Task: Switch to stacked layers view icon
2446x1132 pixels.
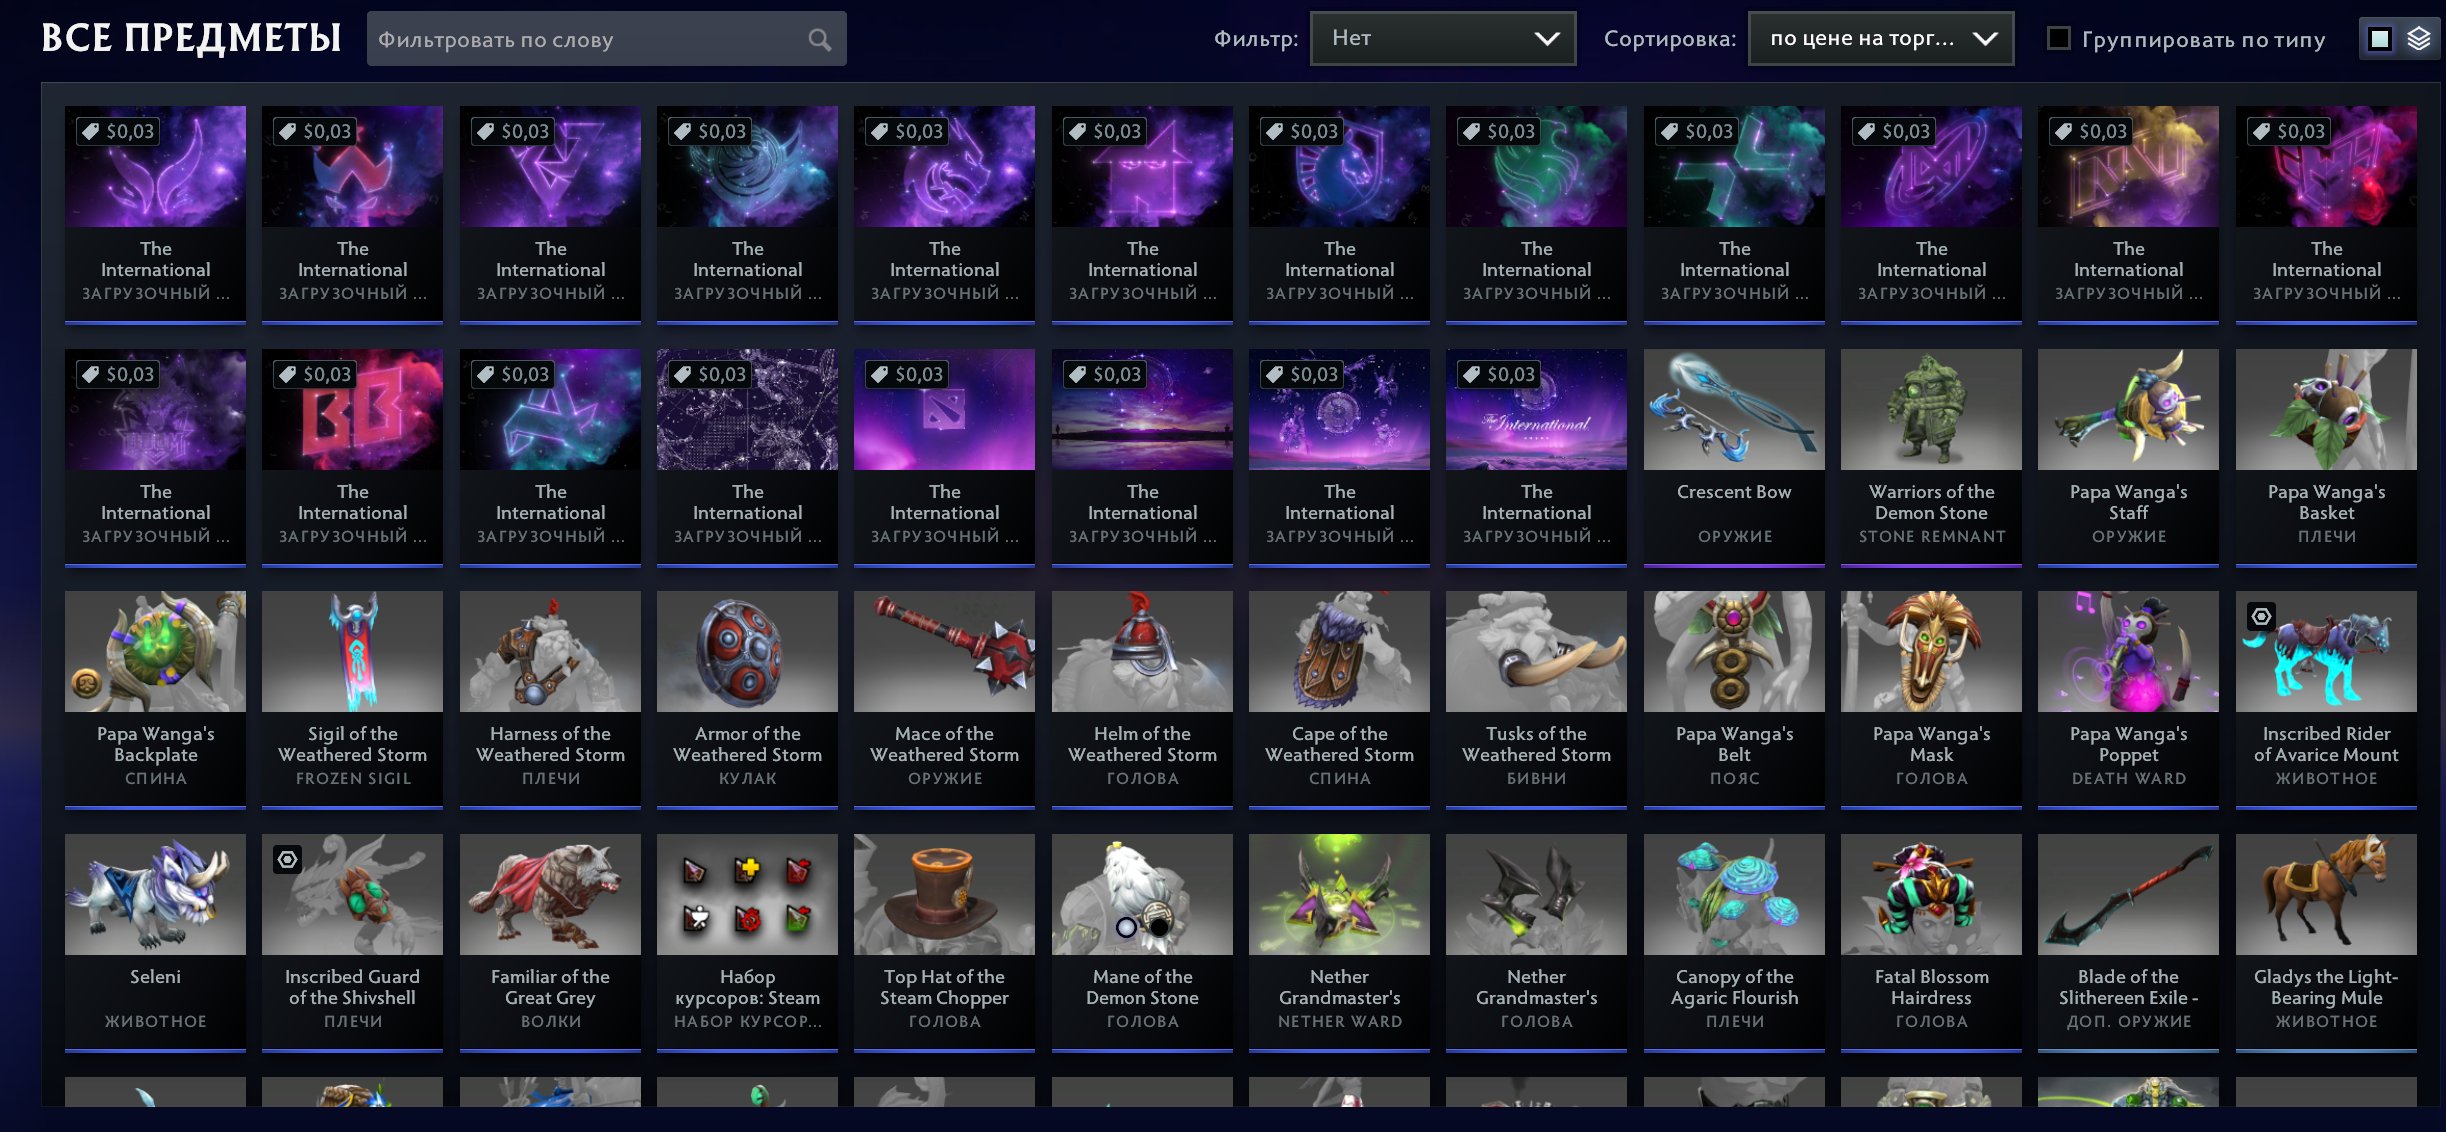Action: point(2418,39)
